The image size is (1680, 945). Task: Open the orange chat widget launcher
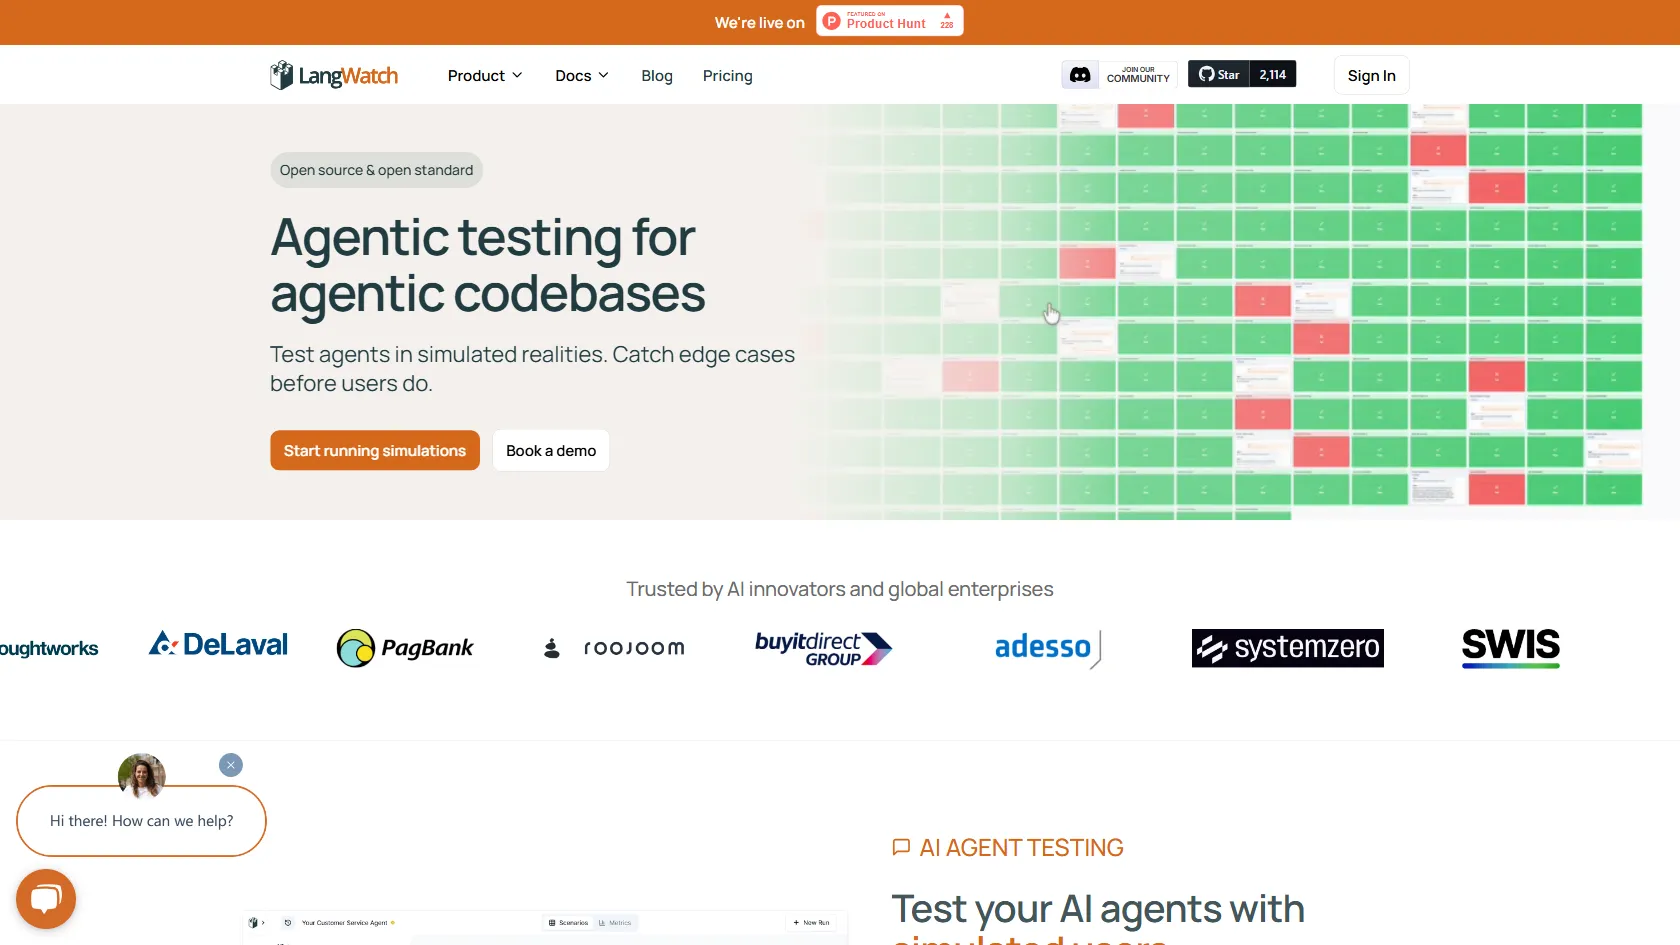click(x=46, y=899)
